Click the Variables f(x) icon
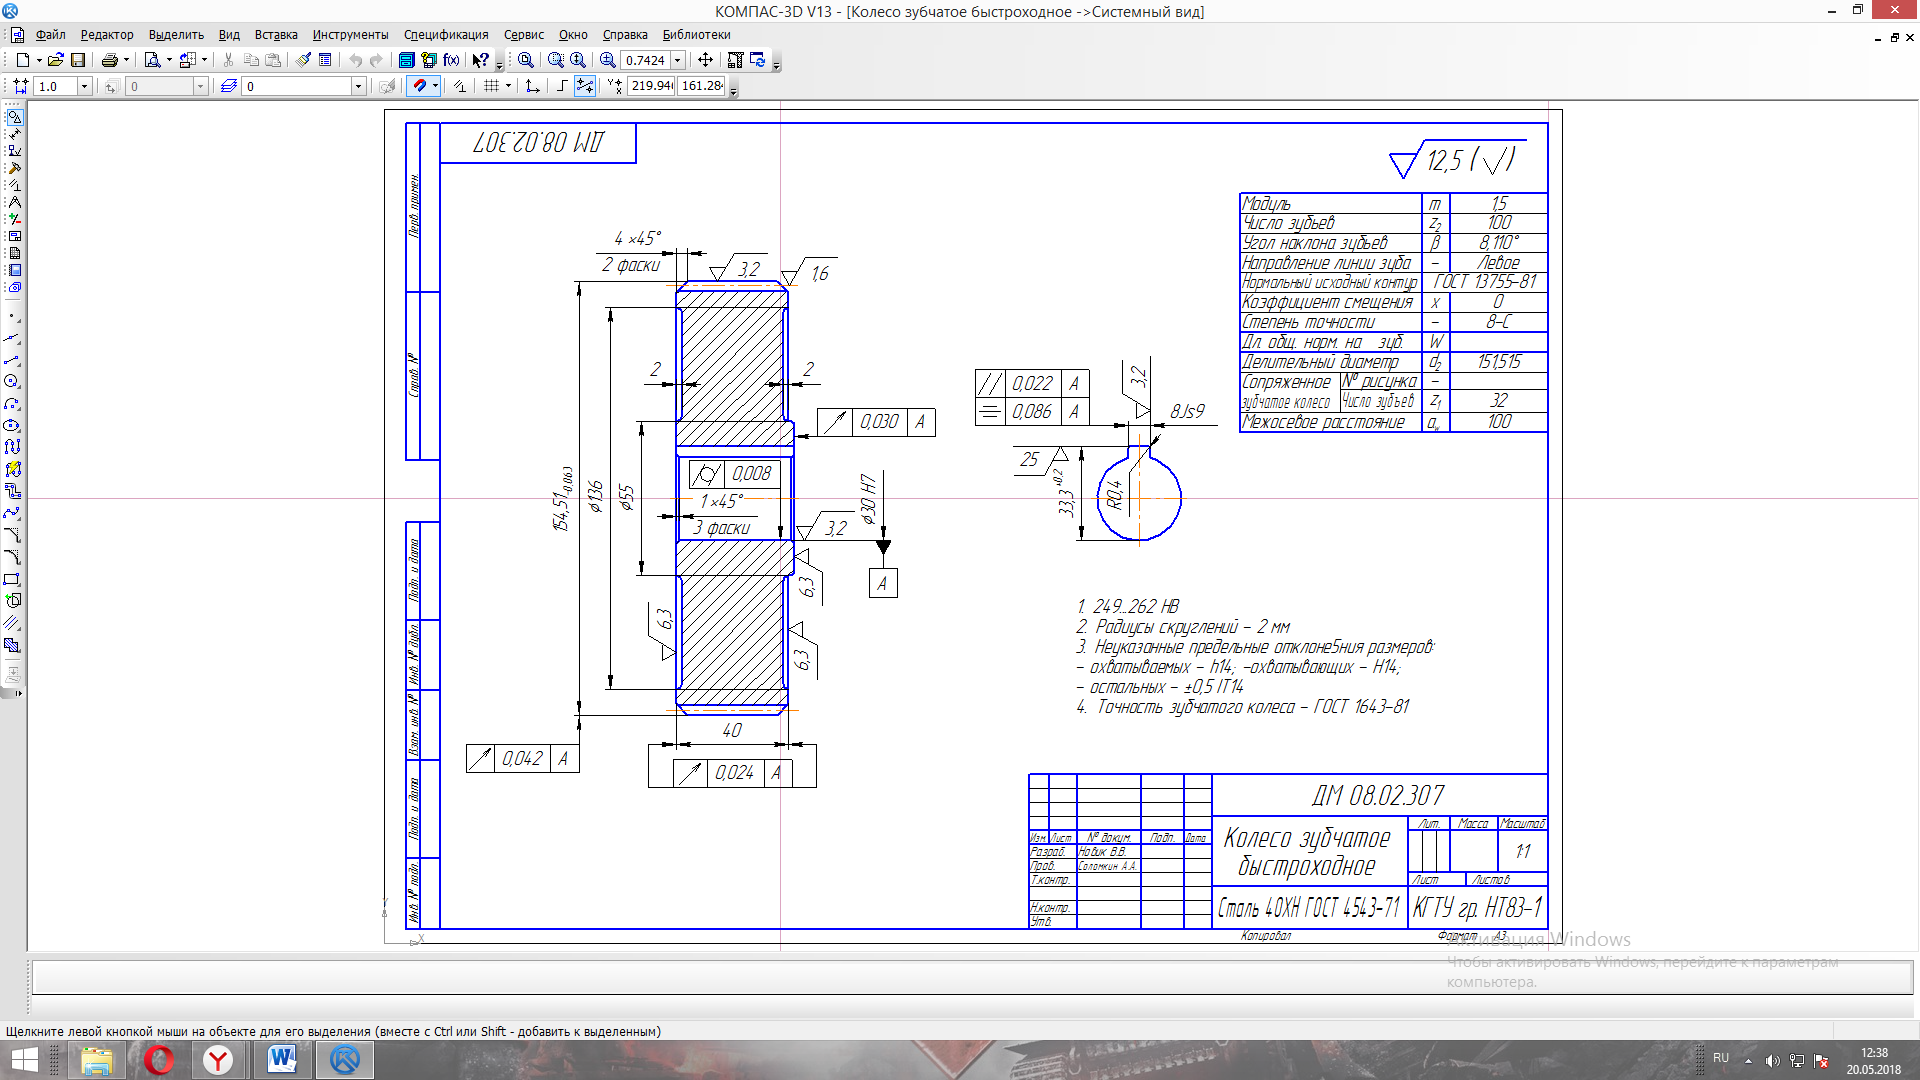 click(x=451, y=60)
